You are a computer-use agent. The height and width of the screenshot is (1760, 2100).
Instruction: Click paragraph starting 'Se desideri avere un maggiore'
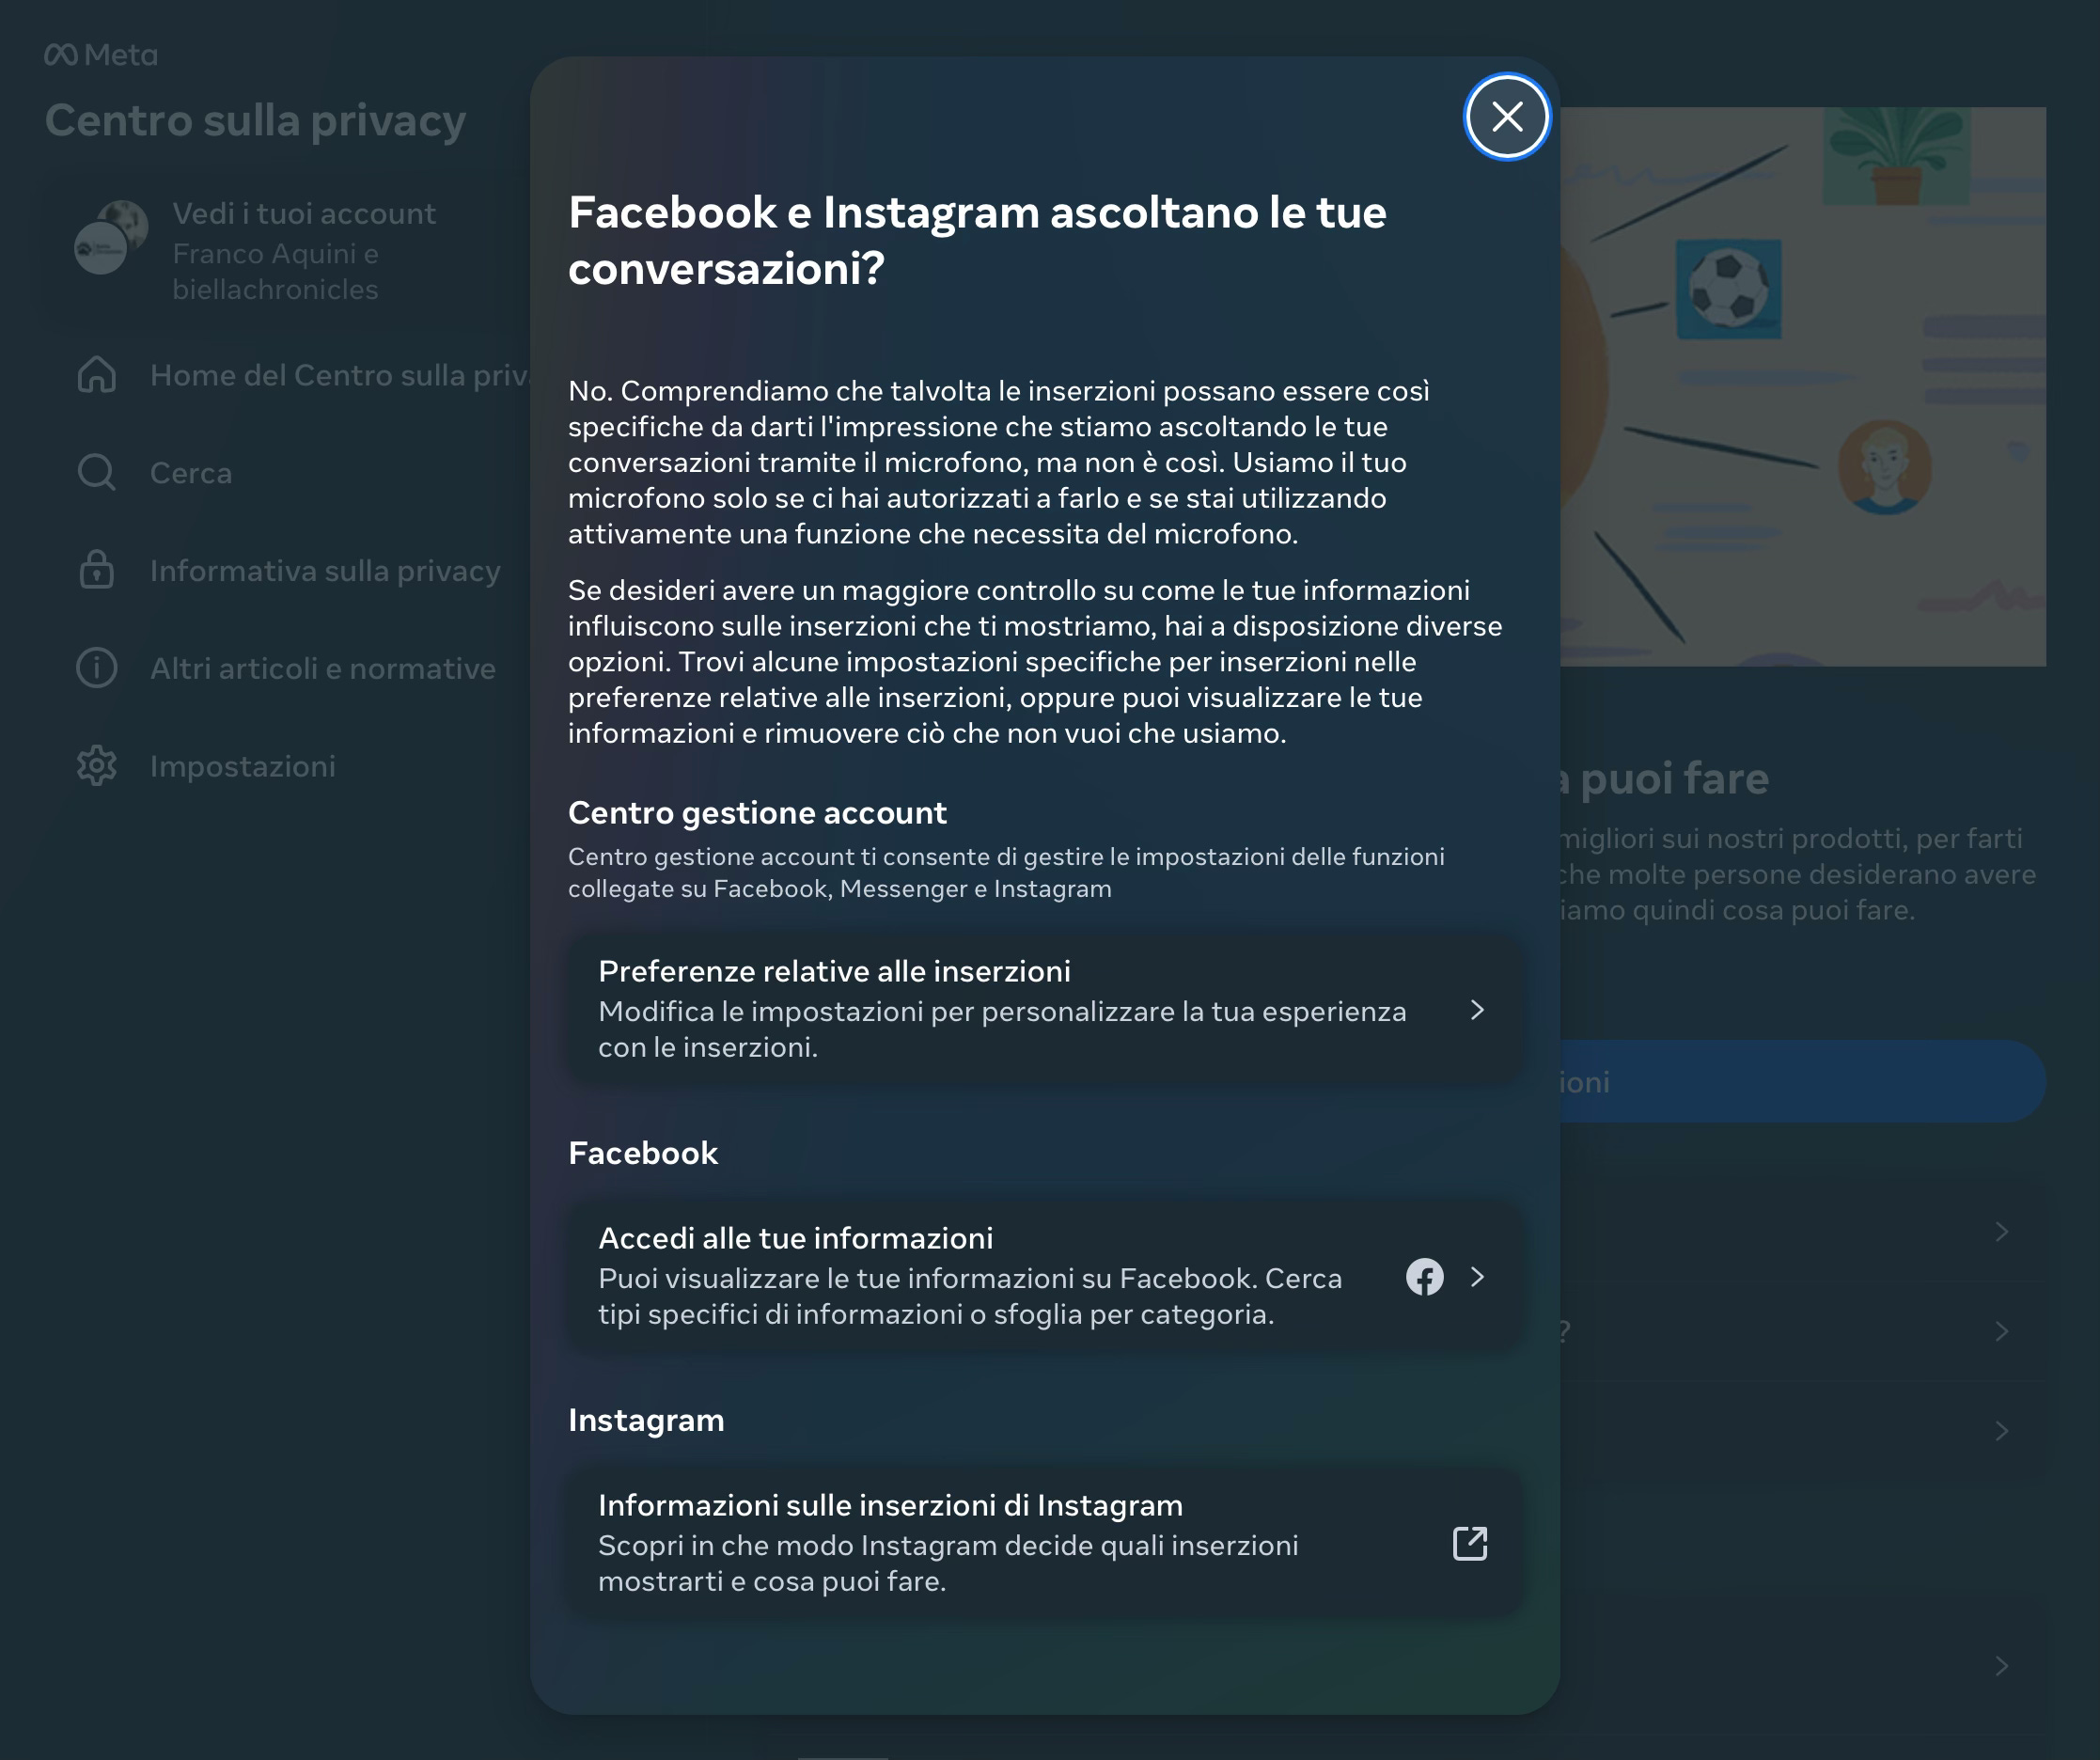coord(1035,661)
